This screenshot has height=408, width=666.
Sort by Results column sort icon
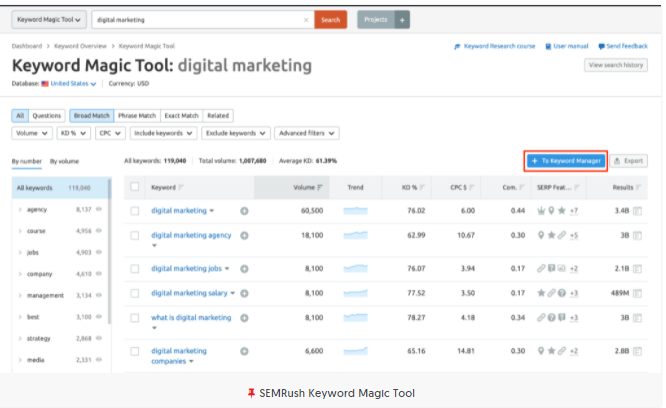click(x=638, y=187)
